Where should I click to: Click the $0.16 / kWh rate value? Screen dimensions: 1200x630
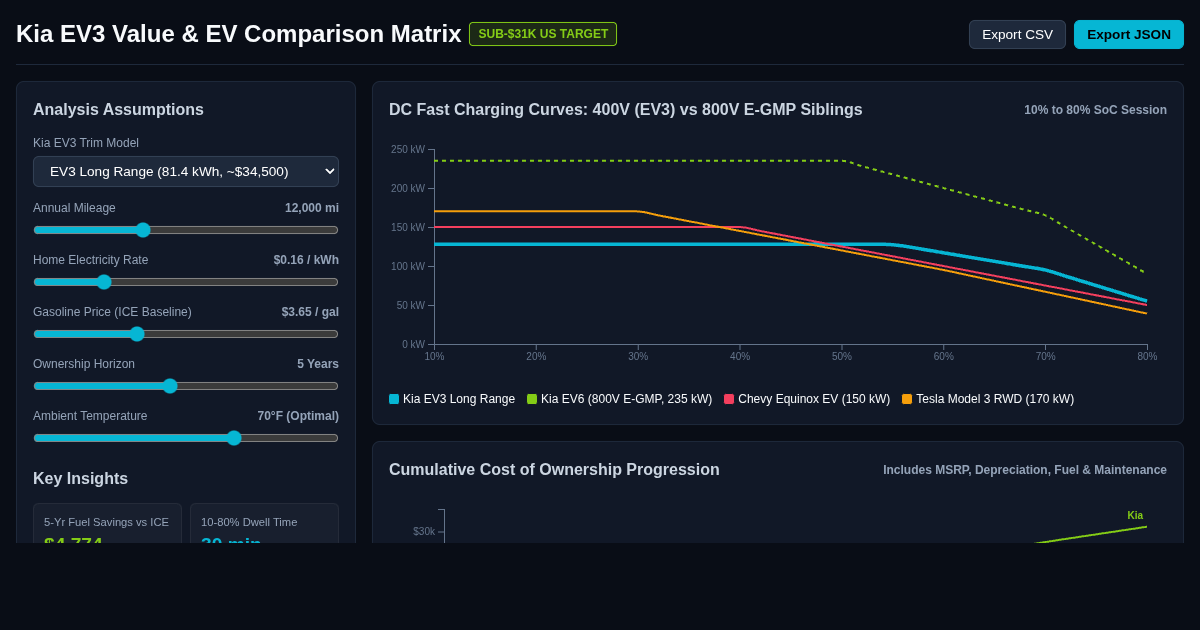tap(306, 260)
